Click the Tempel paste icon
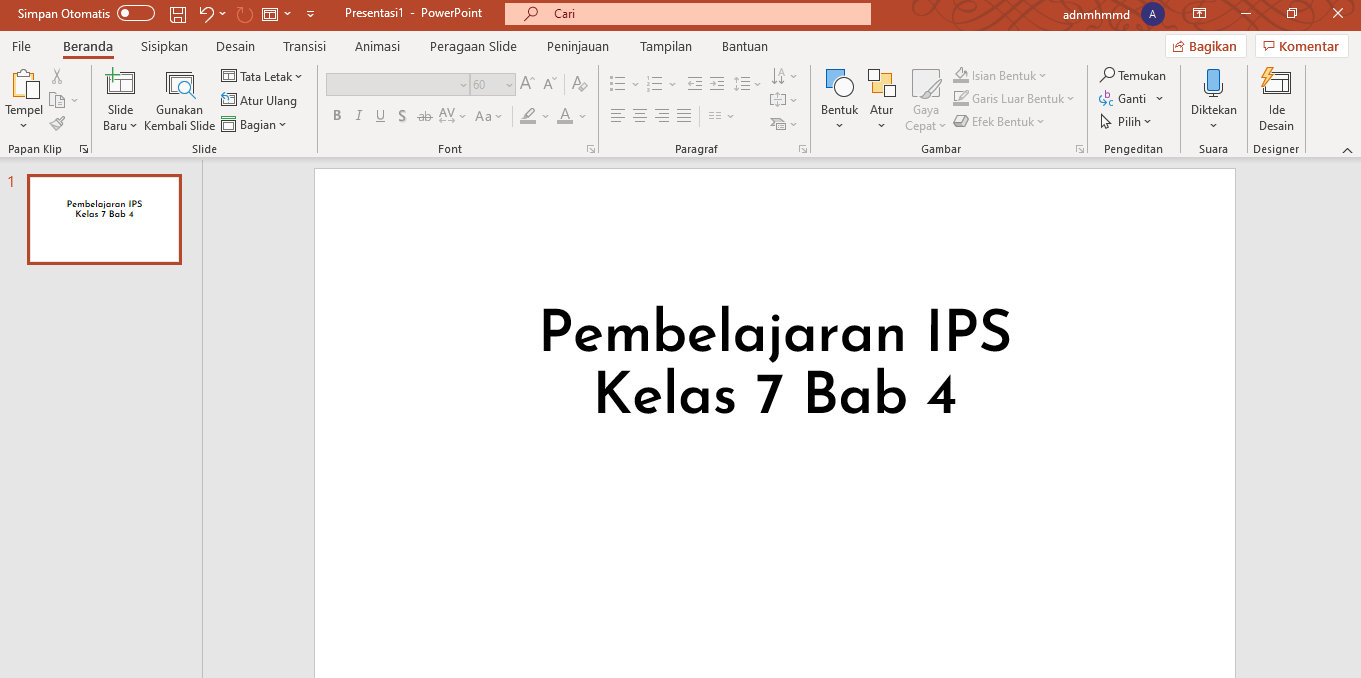The image size is (1361, 678). point(23,90)
